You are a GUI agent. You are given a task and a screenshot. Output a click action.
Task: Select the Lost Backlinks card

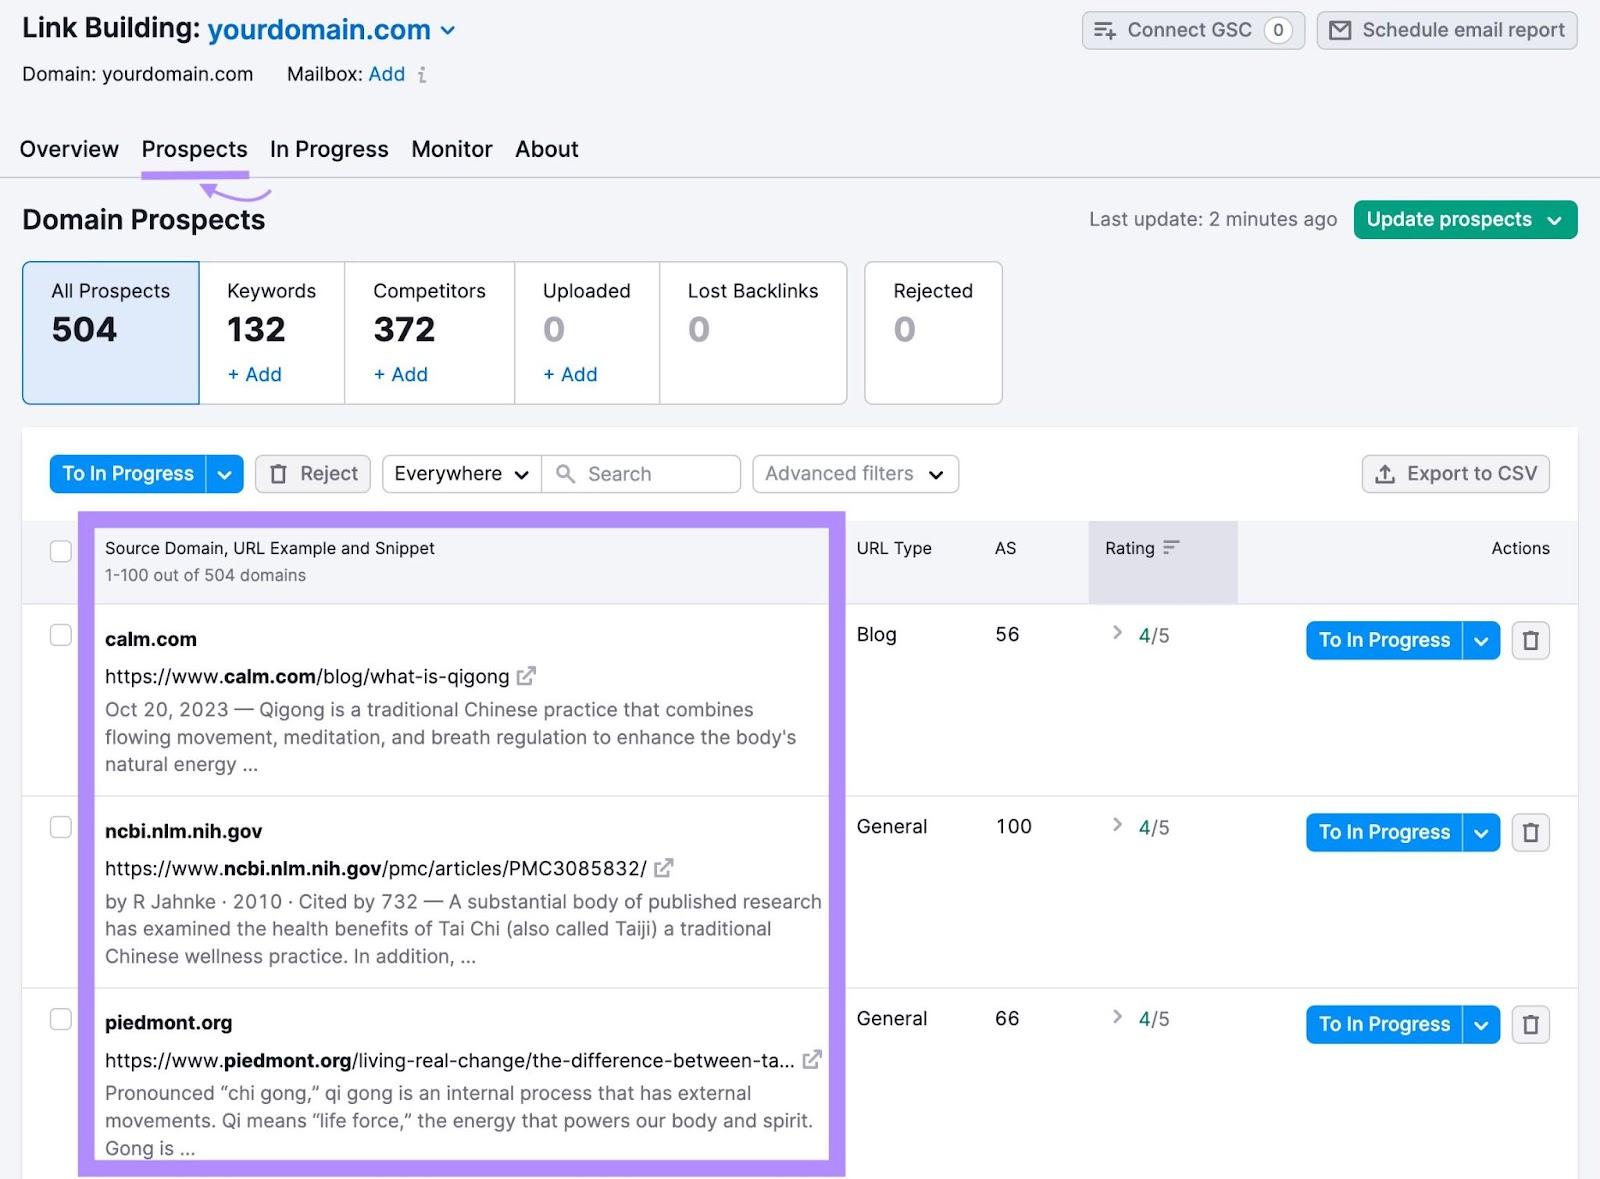(x=753, y=333)
